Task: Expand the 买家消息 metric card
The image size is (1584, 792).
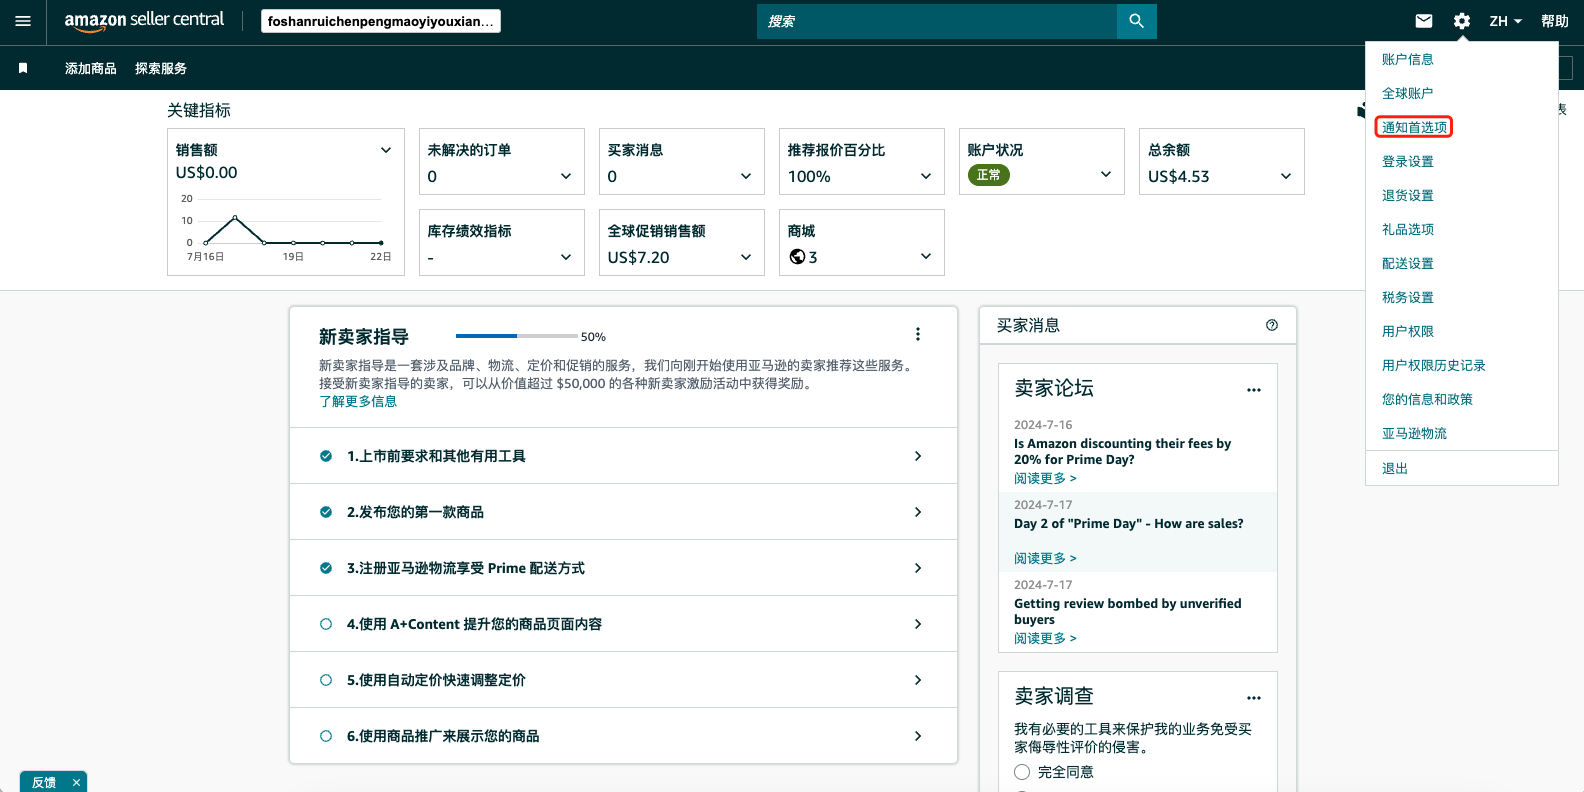Action: (746, 176)
